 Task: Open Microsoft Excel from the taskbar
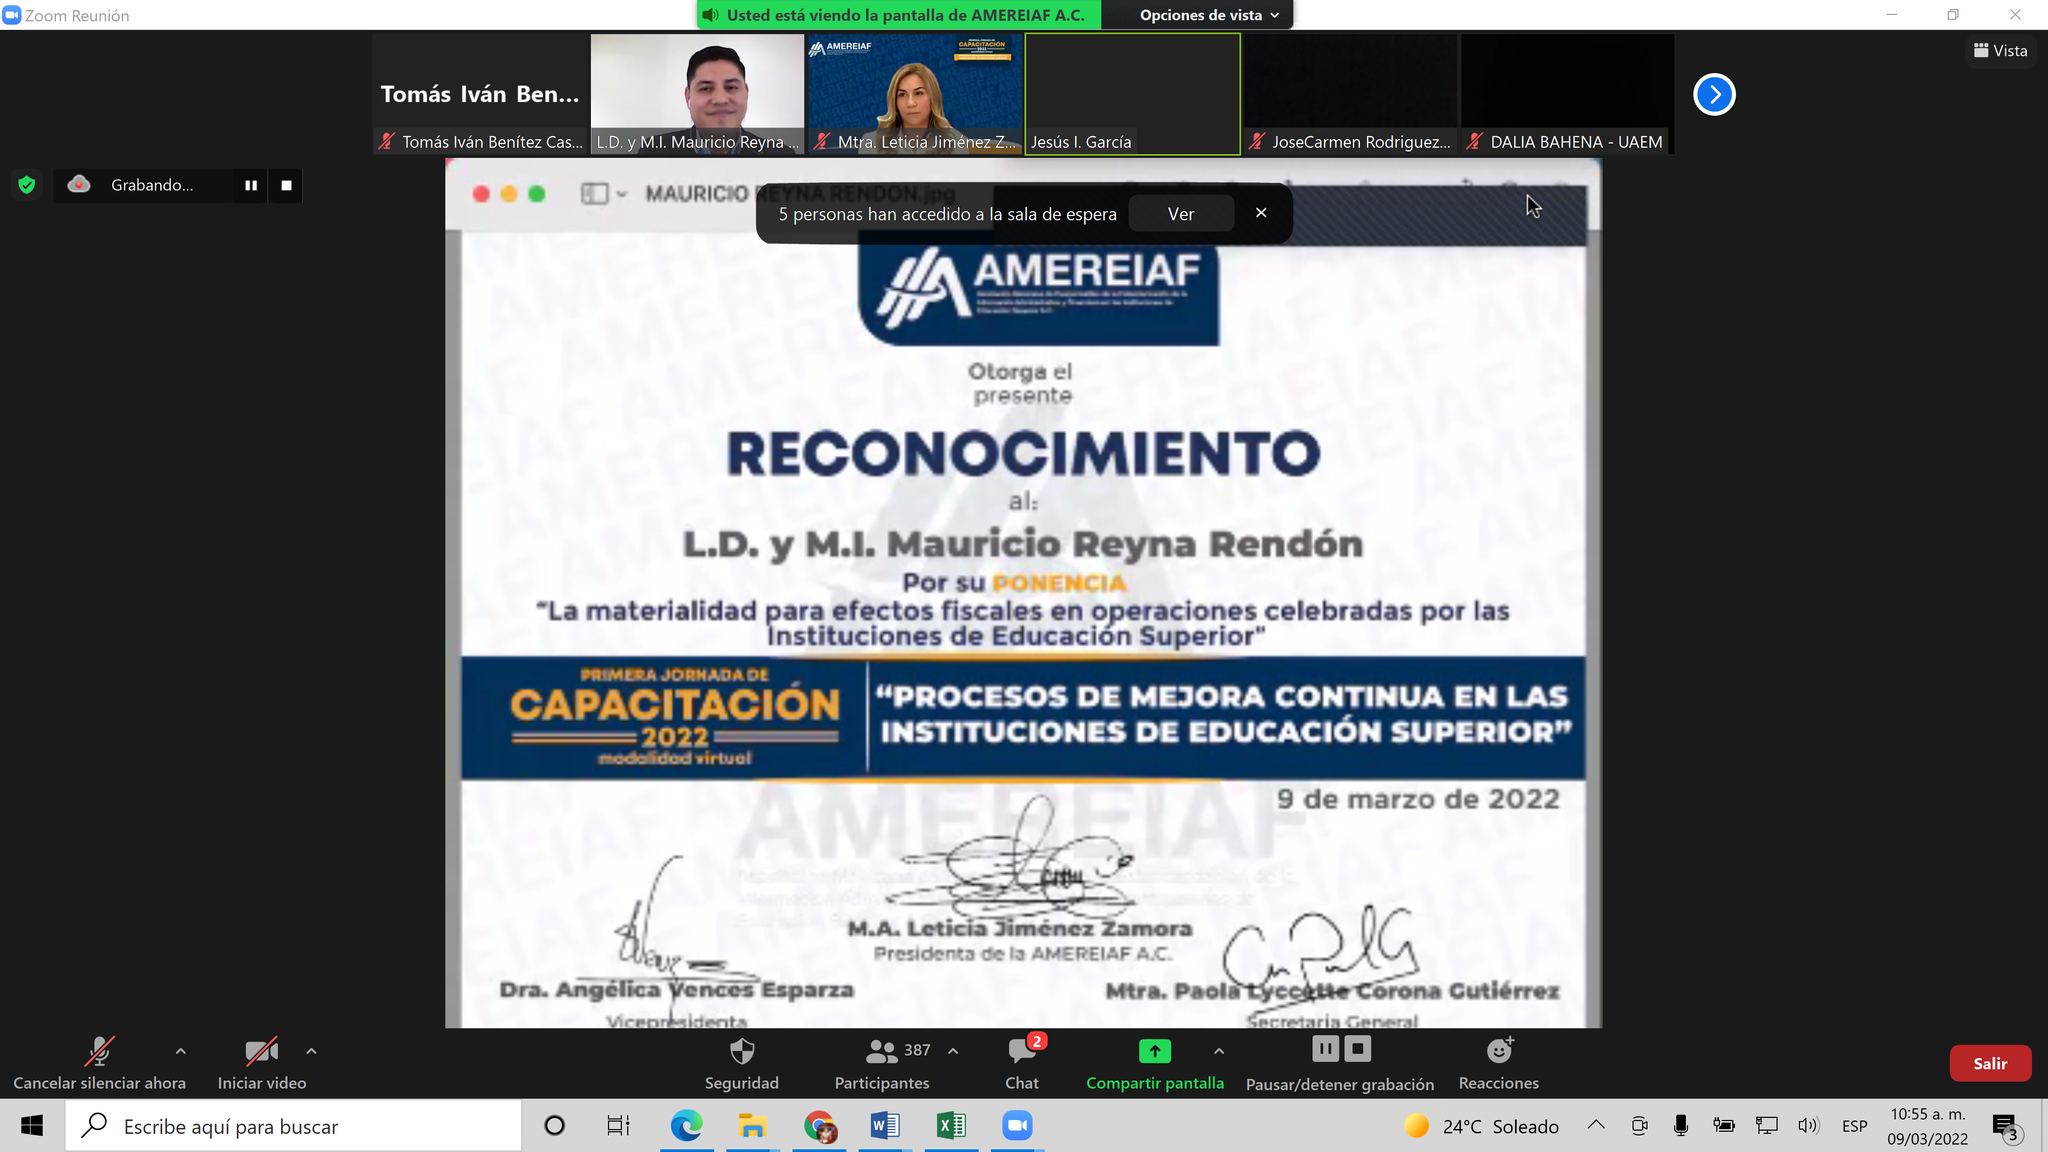(x=951, y=1126)
